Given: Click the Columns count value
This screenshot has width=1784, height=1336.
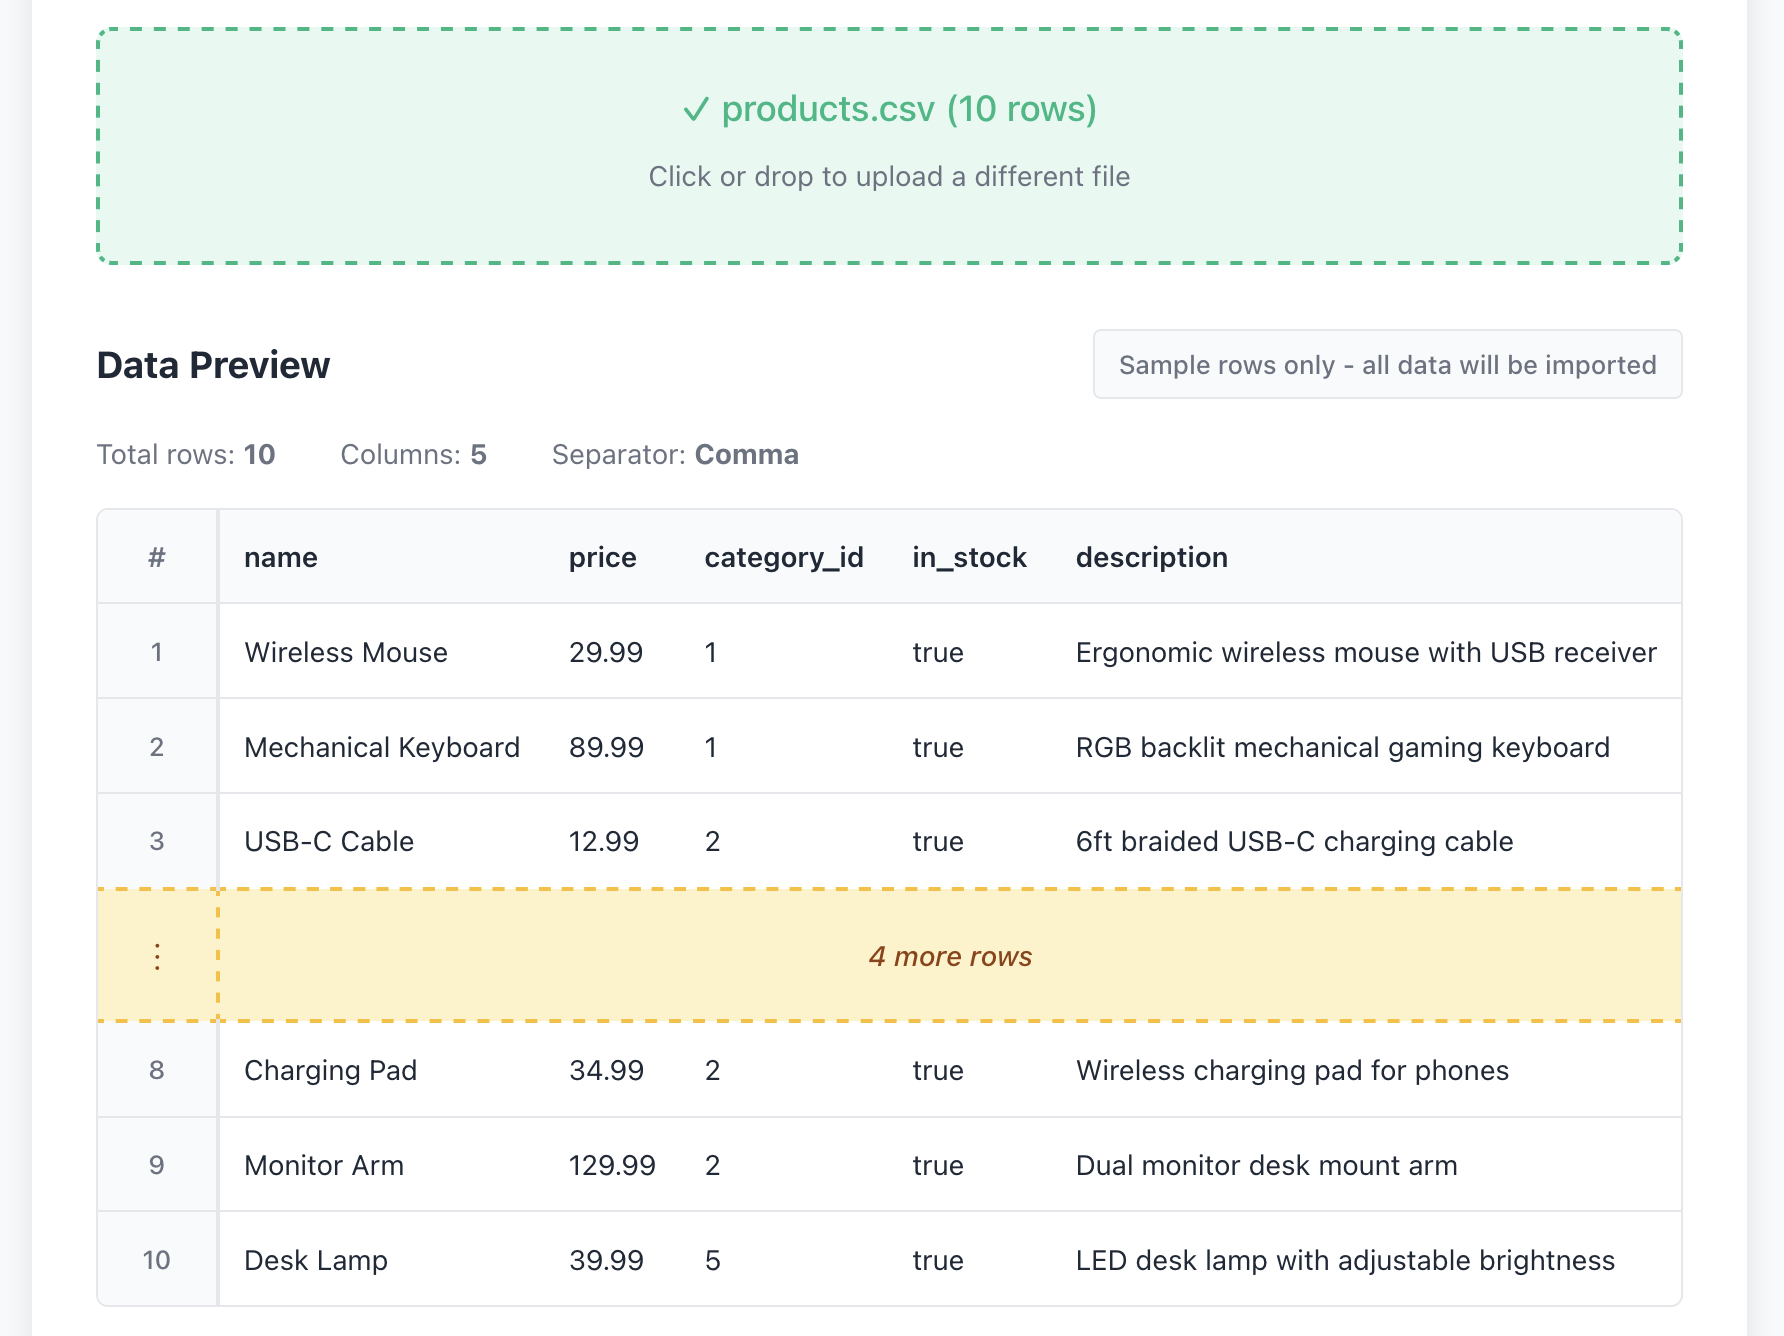Looking at the screenshot, I should click(479, 454).
